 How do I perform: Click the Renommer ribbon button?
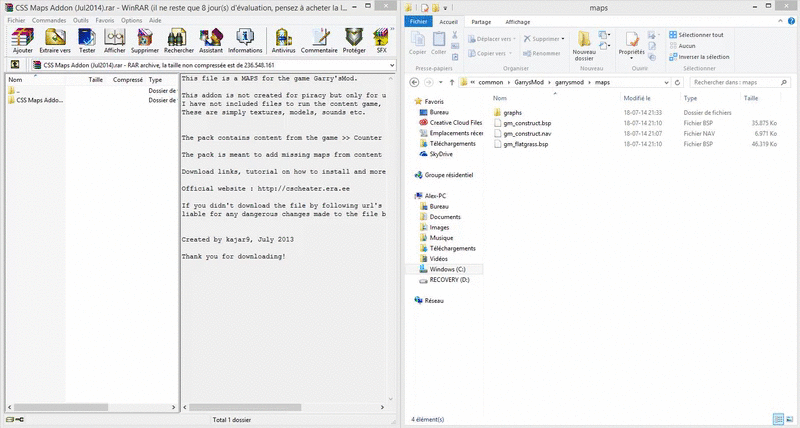click(541, 53)
